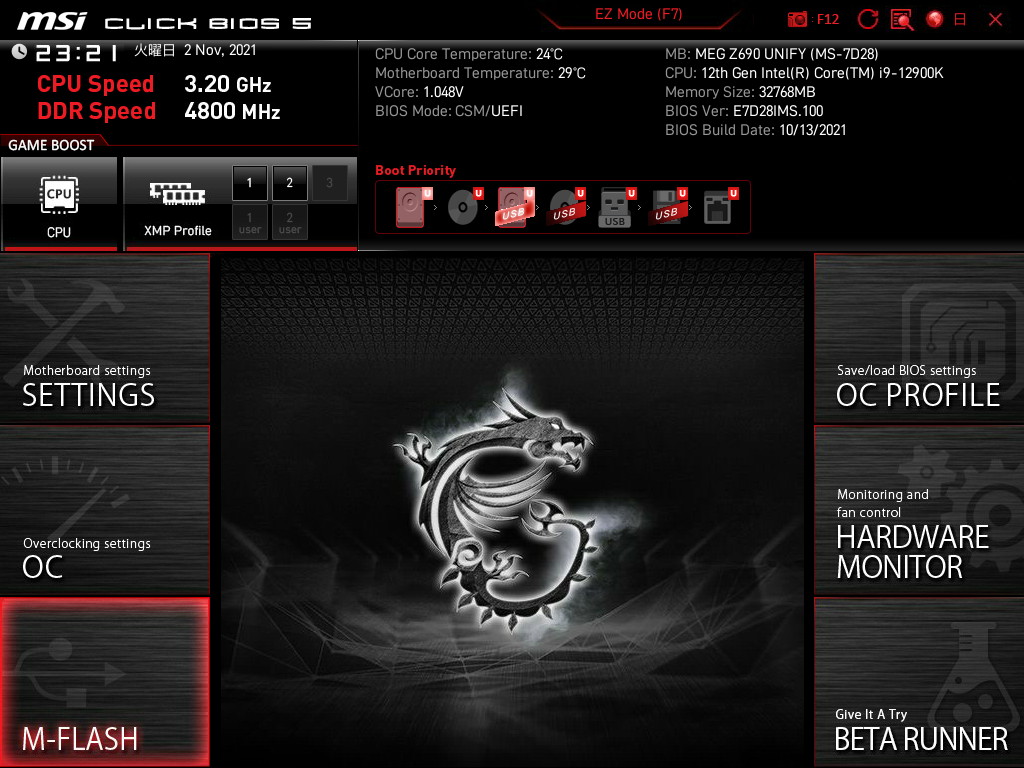1024x768 pixels.
Task: Open the HARDWARE MONITOR tile
Action: coord(919,510)
